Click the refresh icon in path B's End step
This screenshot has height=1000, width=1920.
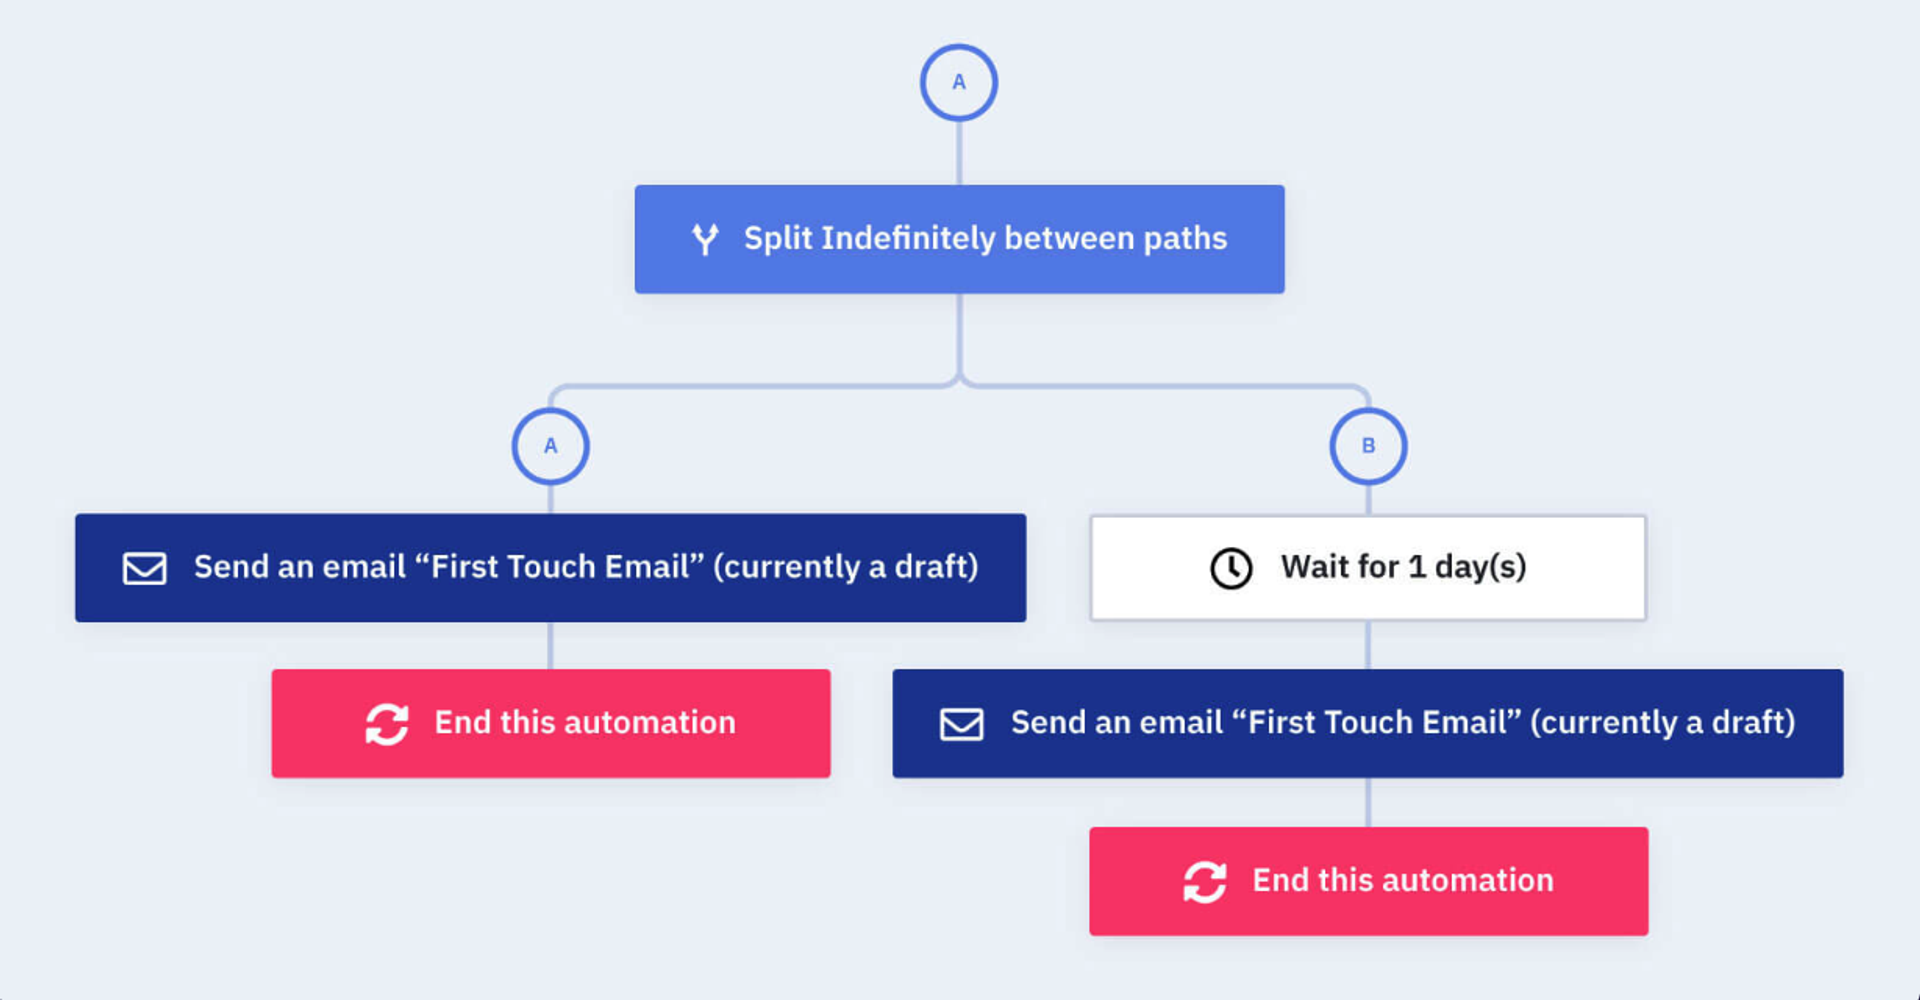click(1205, 882)
